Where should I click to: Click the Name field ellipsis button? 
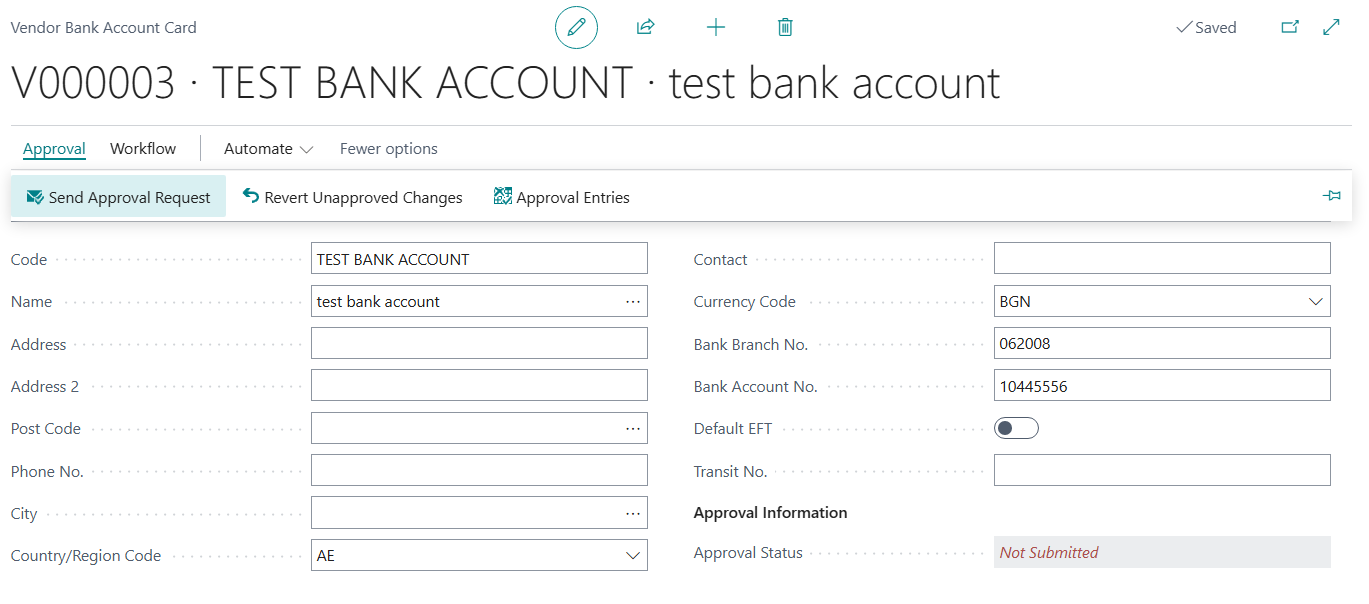[632, 301]
